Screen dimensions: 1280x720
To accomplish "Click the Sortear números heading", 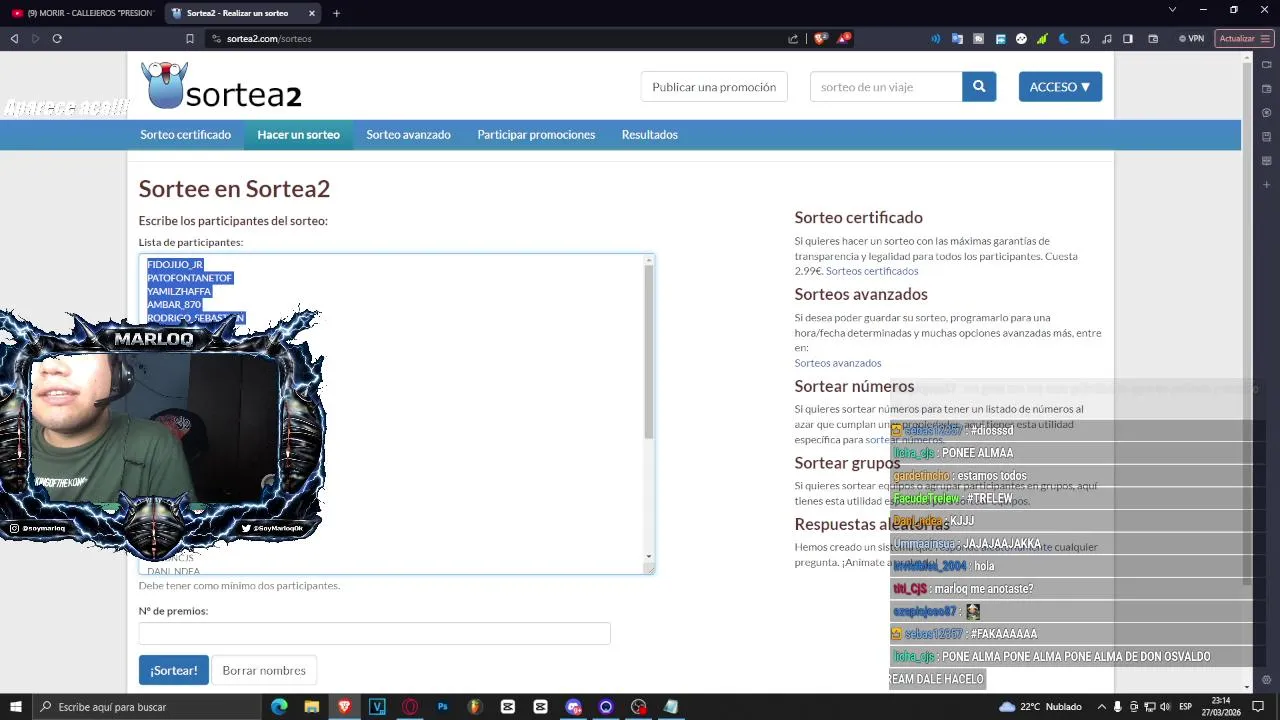I will pos(855,386).
